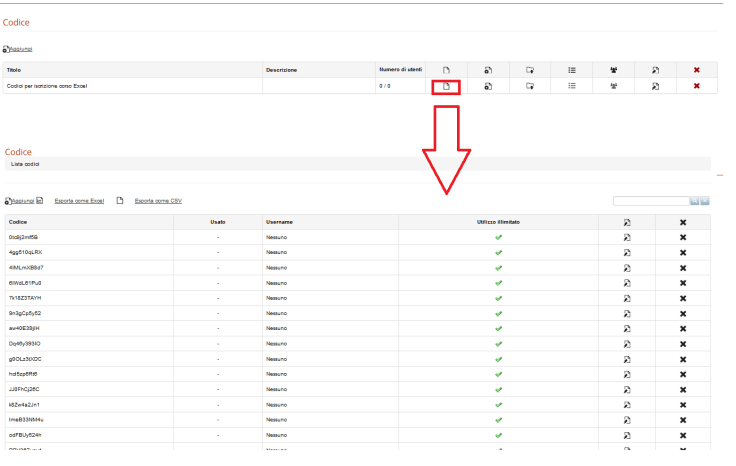Click add-codes icon in Codici per iscrizione row
Viewport: 736px width, 466px height.
488,87
